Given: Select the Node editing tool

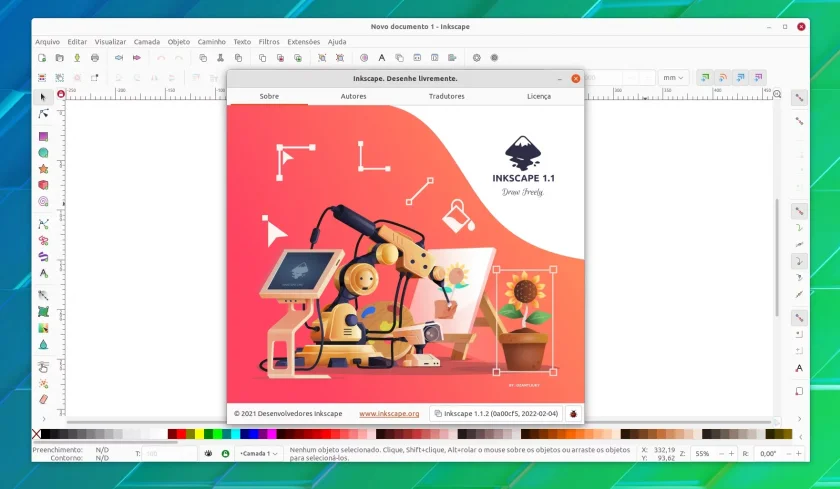Looking at the screenshot, I should tap(43, 114).
